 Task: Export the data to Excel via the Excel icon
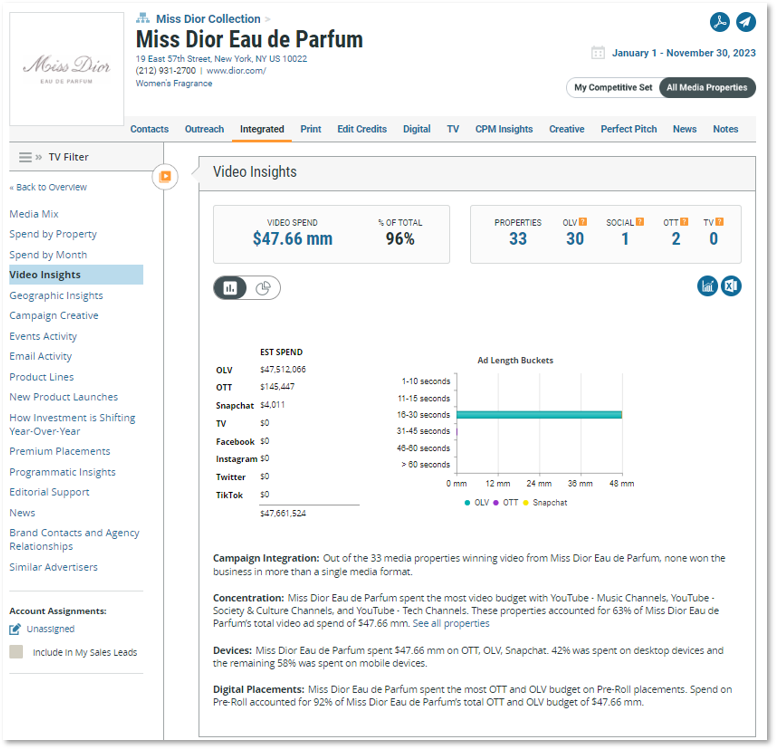point(731,286)
